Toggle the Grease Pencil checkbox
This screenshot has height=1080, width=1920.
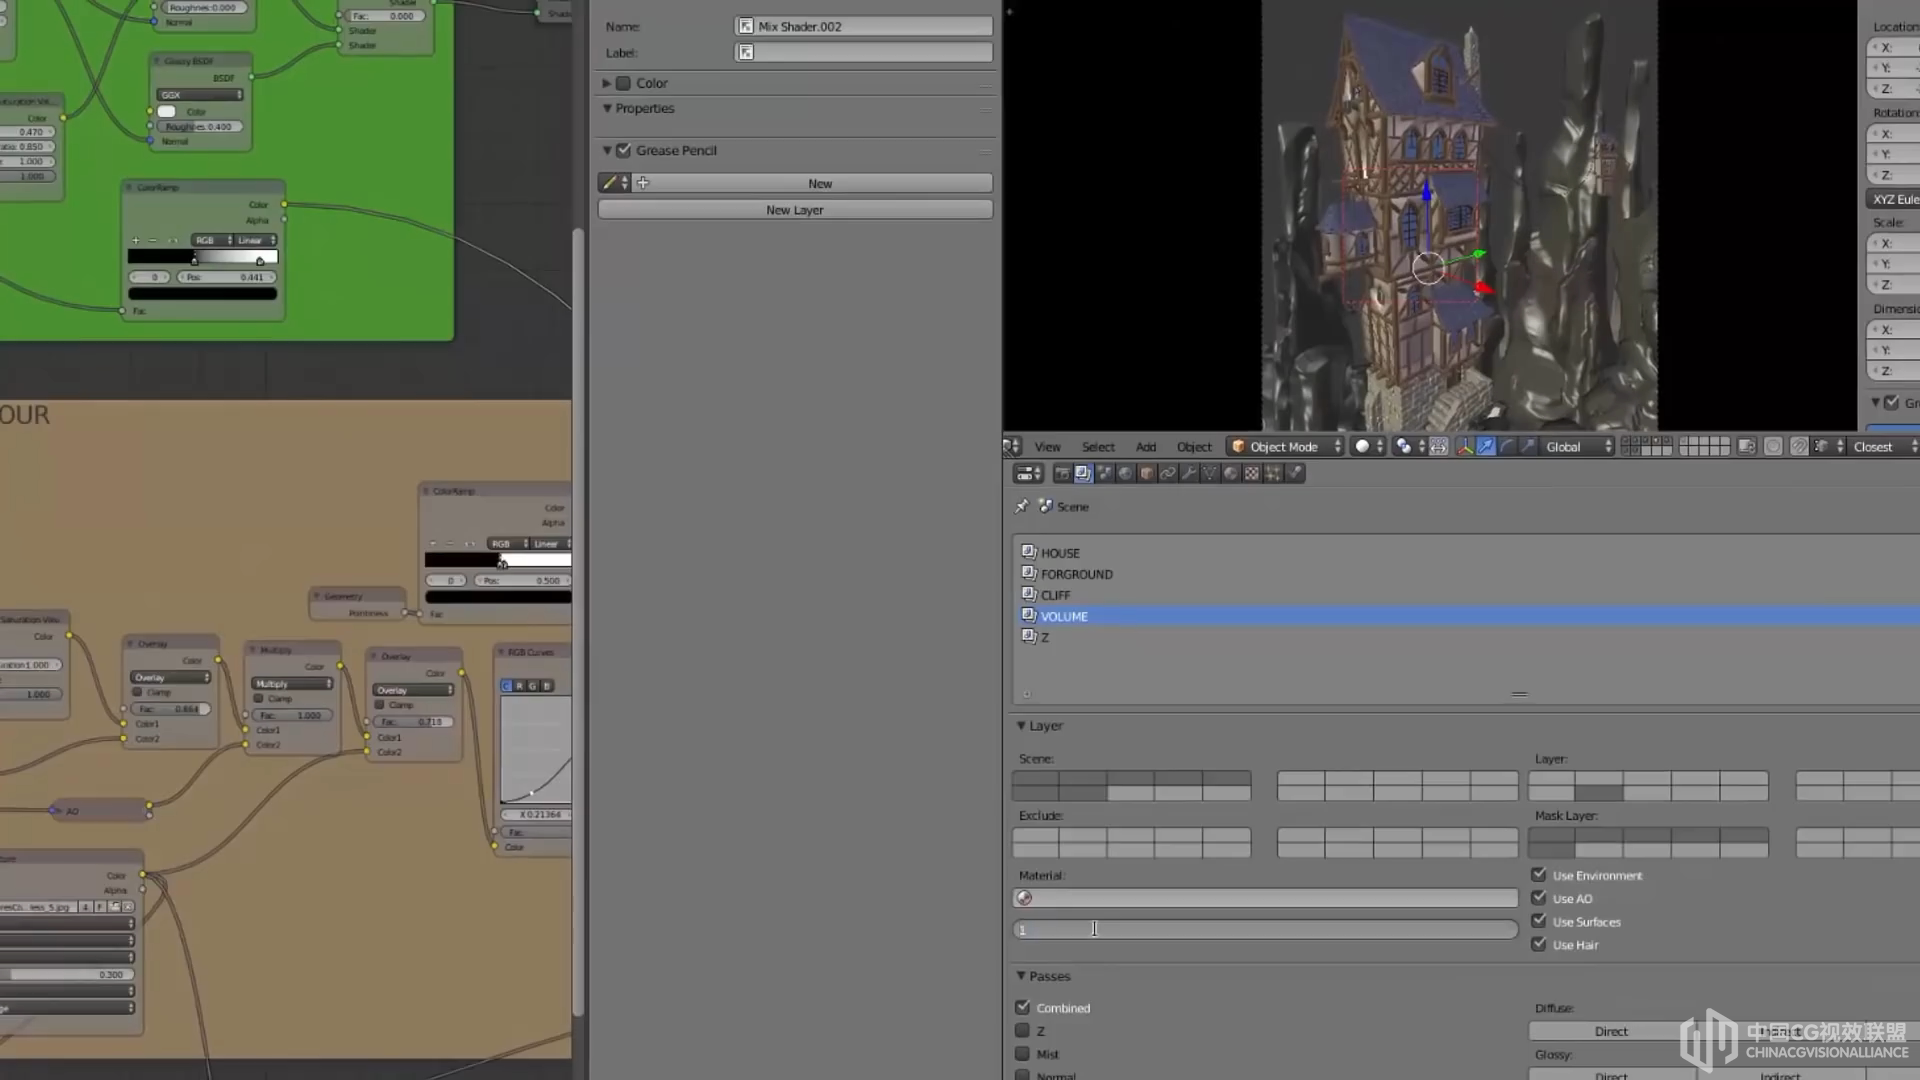point(624,150)
